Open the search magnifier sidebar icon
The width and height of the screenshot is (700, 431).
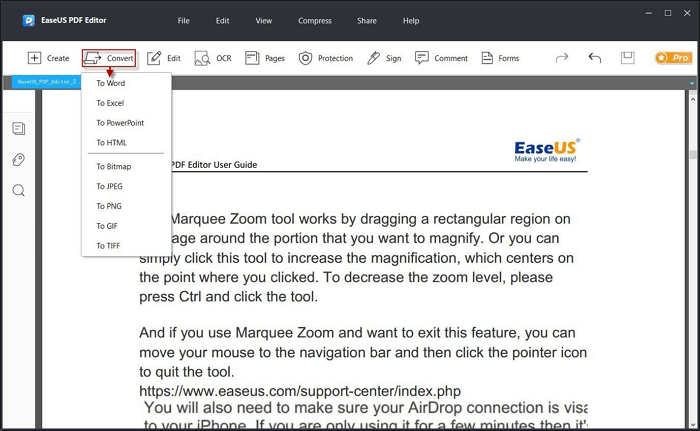[x=19, y=191]
